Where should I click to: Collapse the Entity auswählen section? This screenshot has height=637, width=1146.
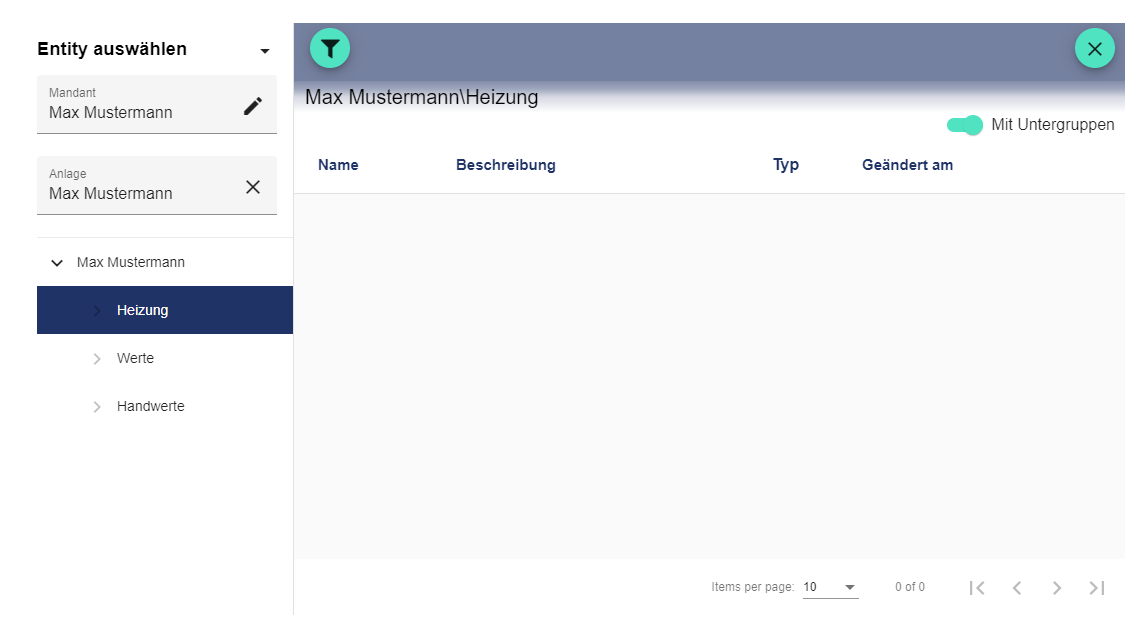(x=264, y=50)
